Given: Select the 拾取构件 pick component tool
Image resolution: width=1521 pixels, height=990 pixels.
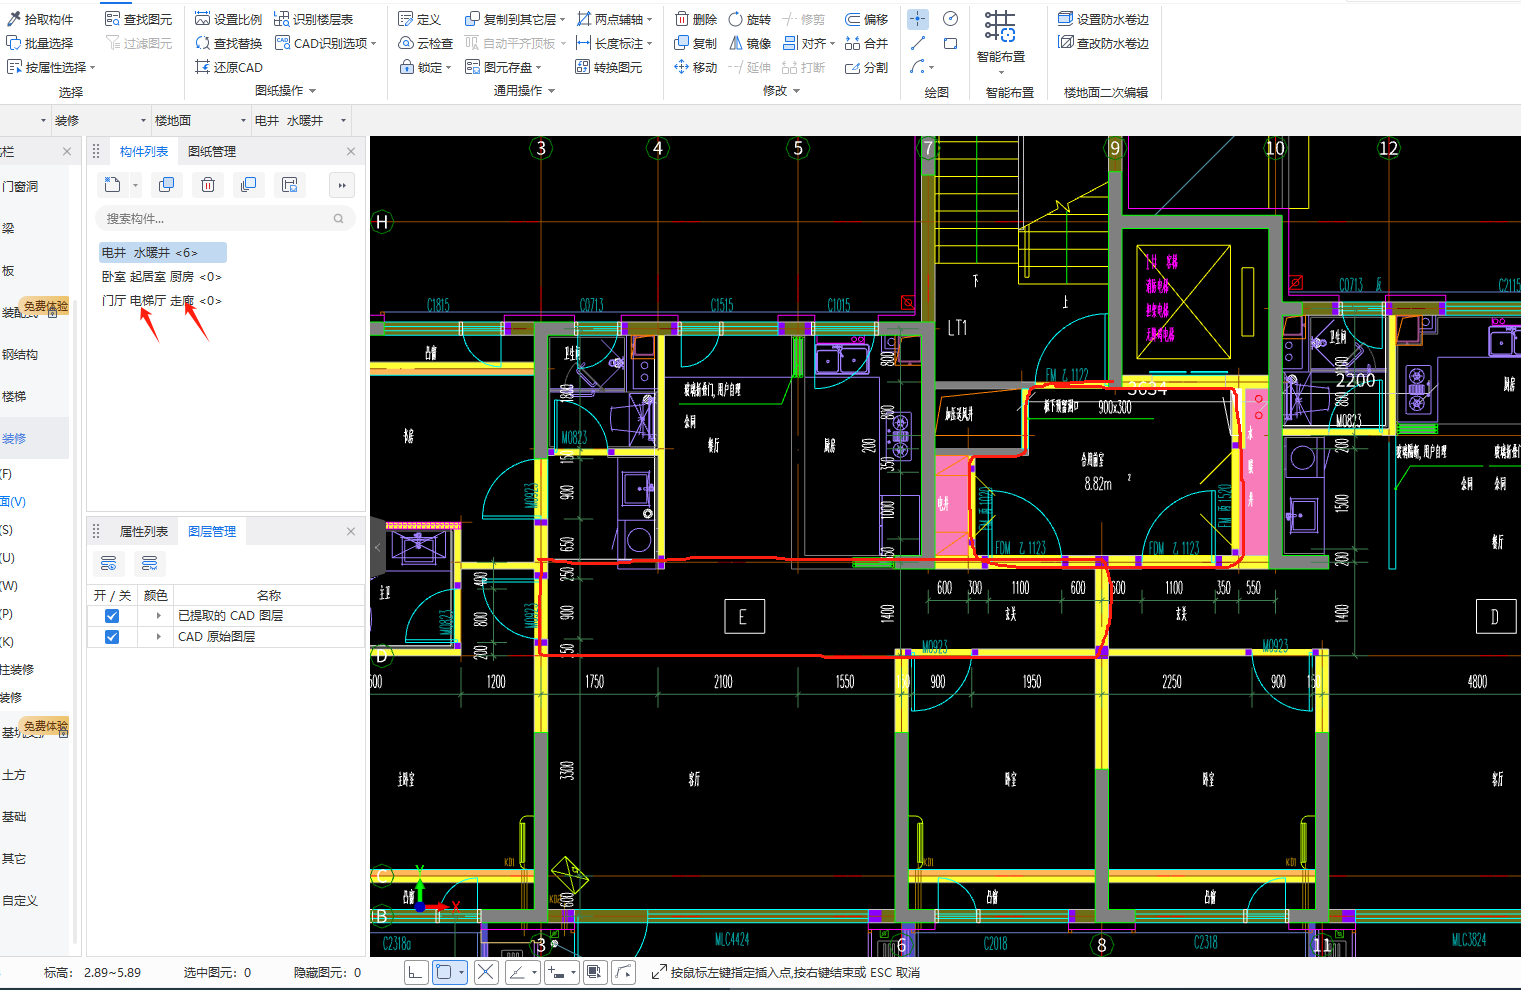Looking at the screenshot, I should (40, 19).
